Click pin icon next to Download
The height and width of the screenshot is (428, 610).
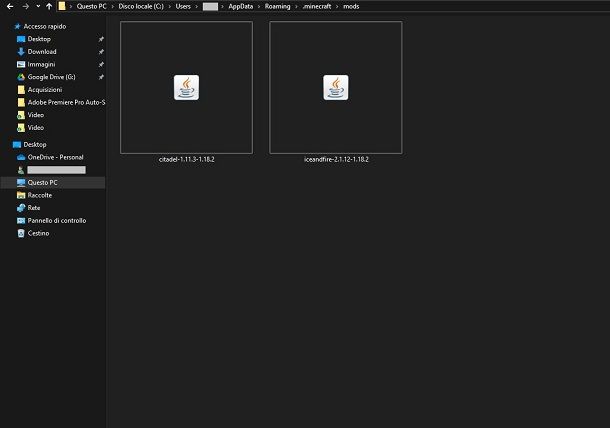click(101, 52)
